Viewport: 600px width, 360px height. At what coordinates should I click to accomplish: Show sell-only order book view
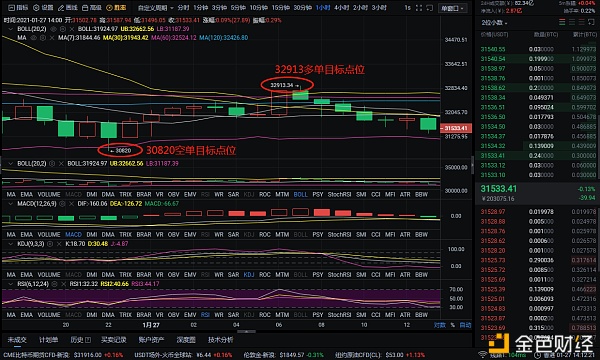click(582, 23)
